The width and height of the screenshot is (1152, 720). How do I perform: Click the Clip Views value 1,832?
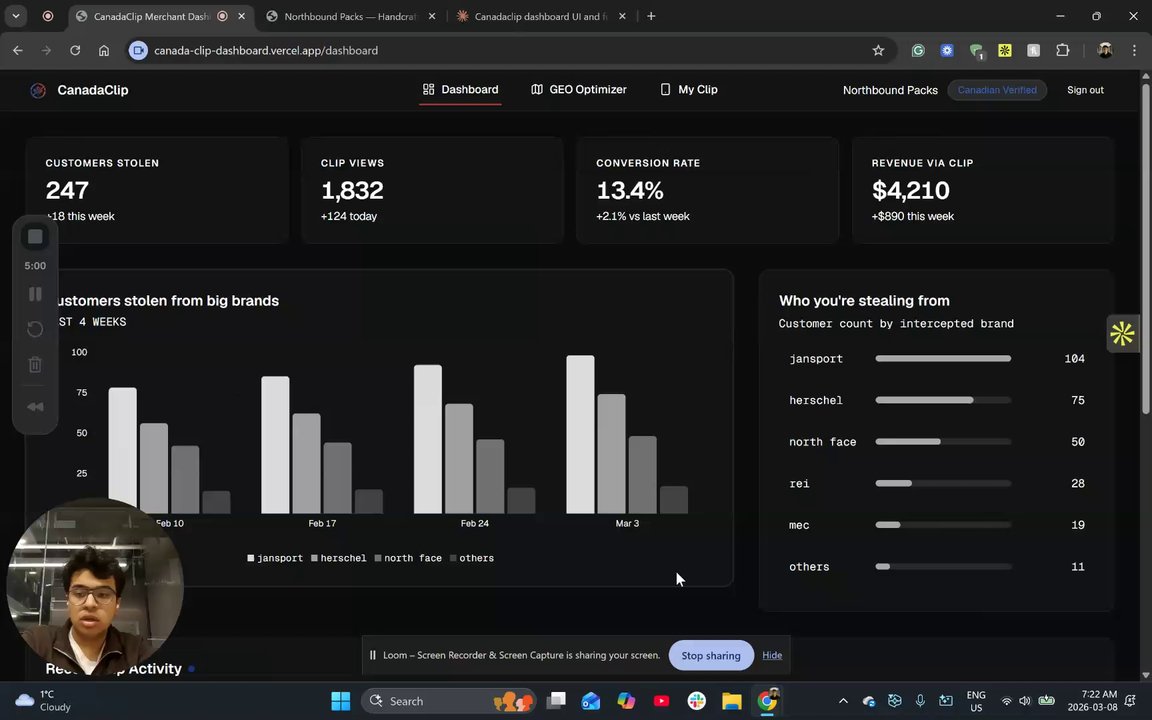[x=352, y=190]
